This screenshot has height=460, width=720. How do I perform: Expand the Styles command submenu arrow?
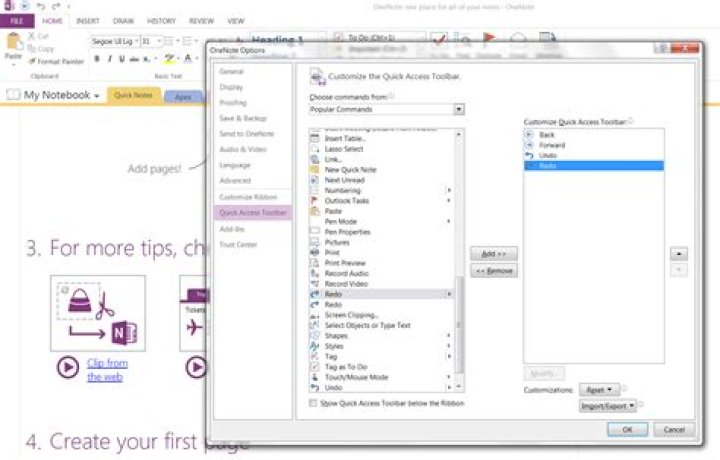click(x=449, y=346)
